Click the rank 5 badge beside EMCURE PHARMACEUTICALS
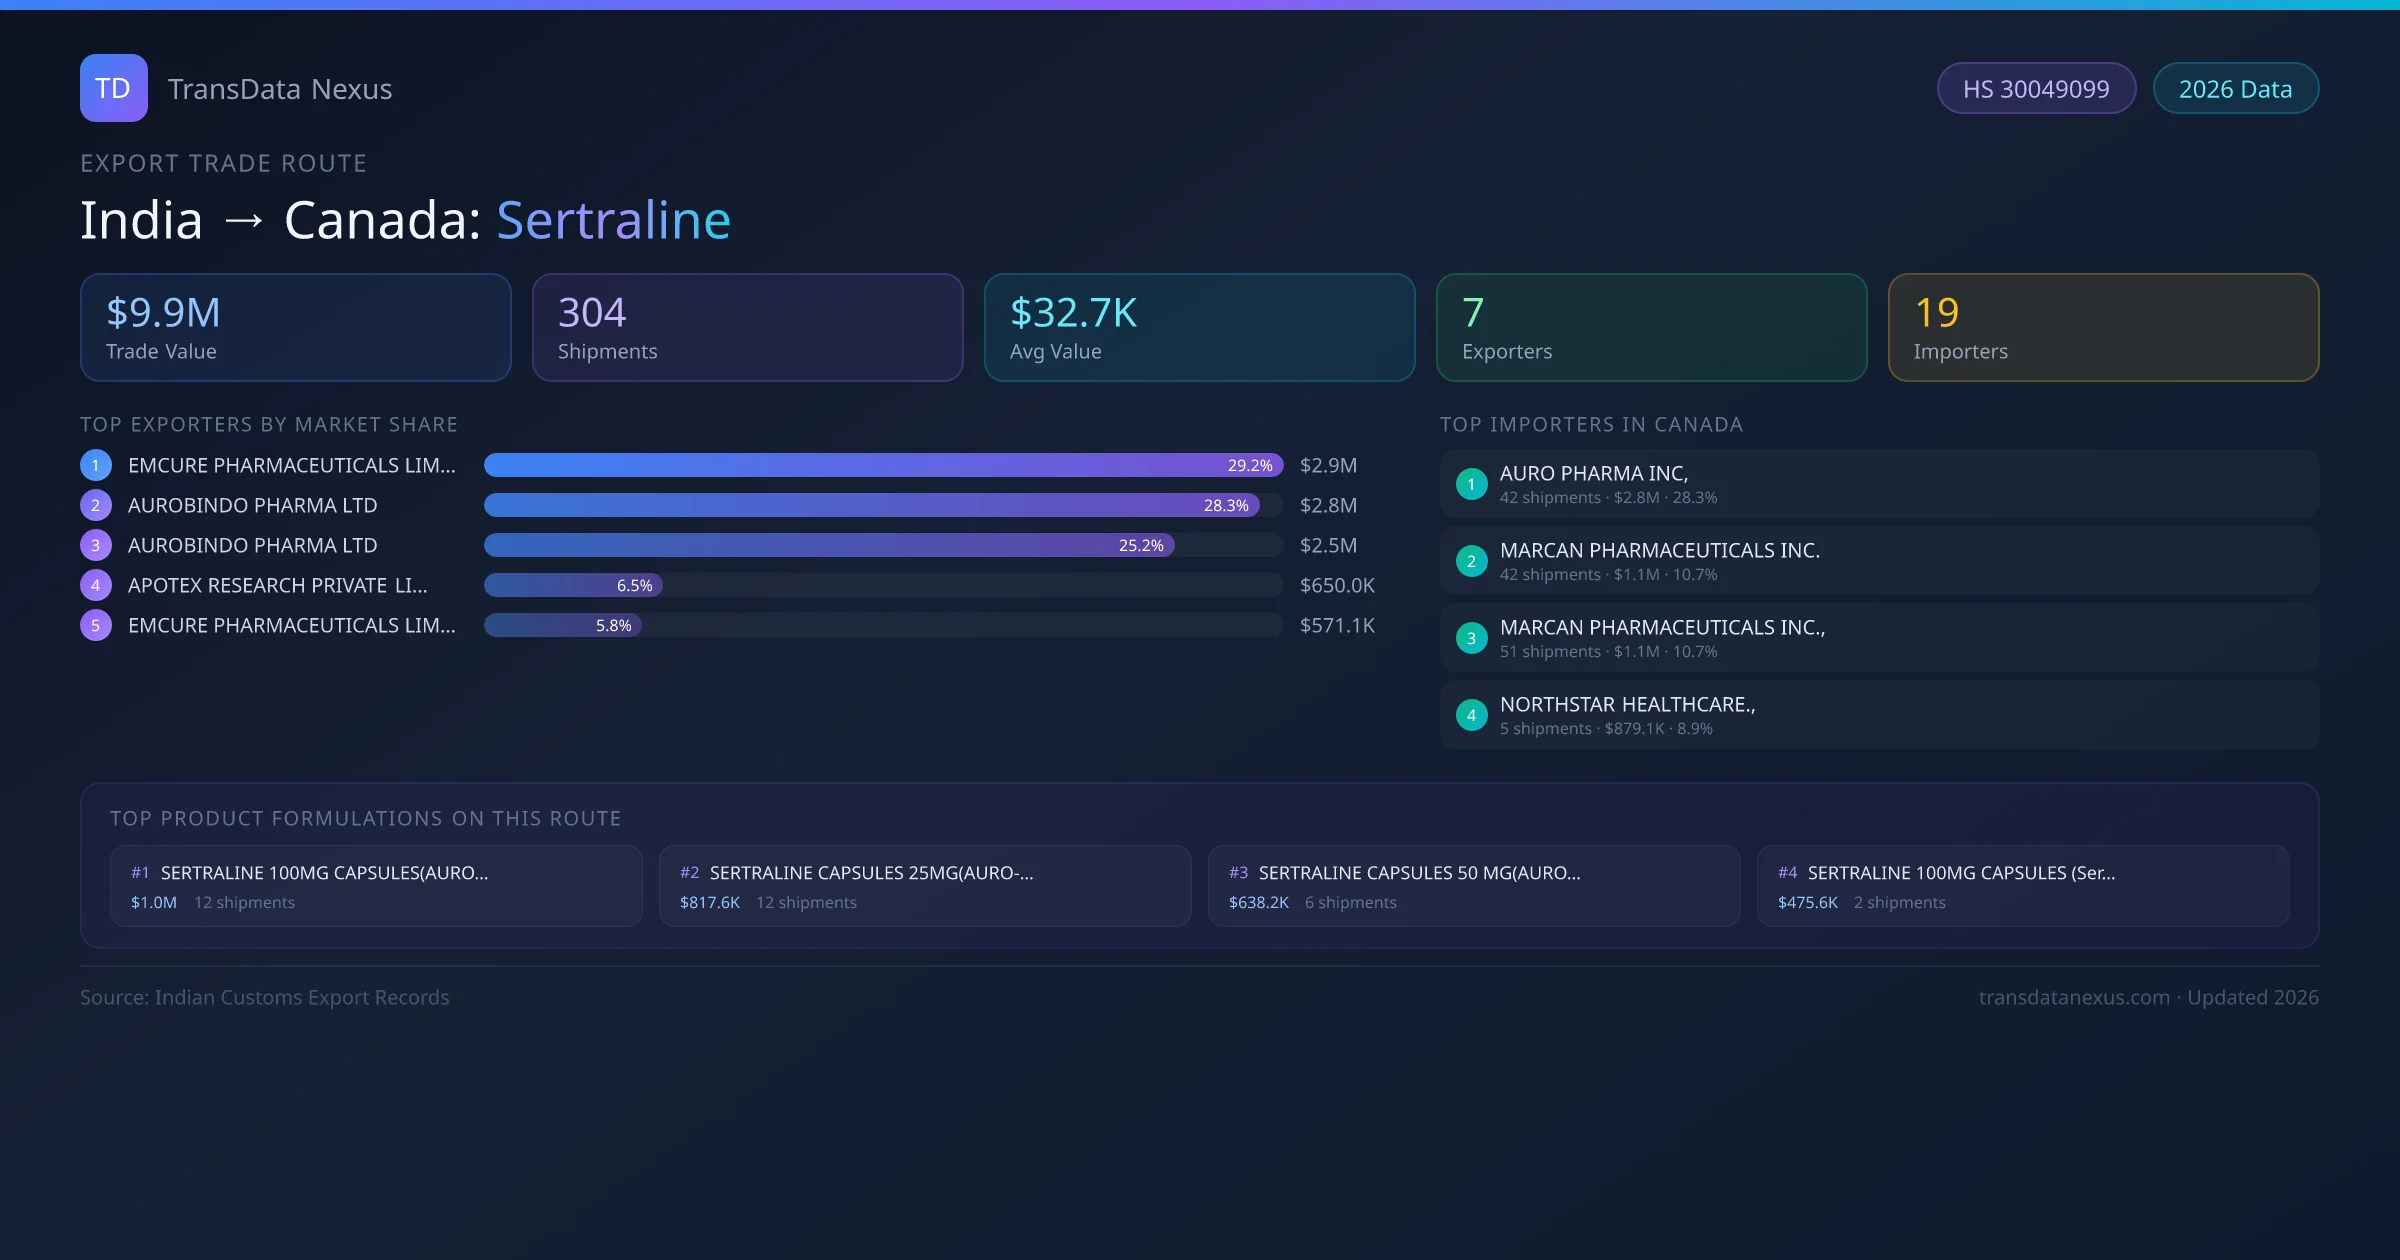2400x1260 pixels. click(x=95, y=624)
